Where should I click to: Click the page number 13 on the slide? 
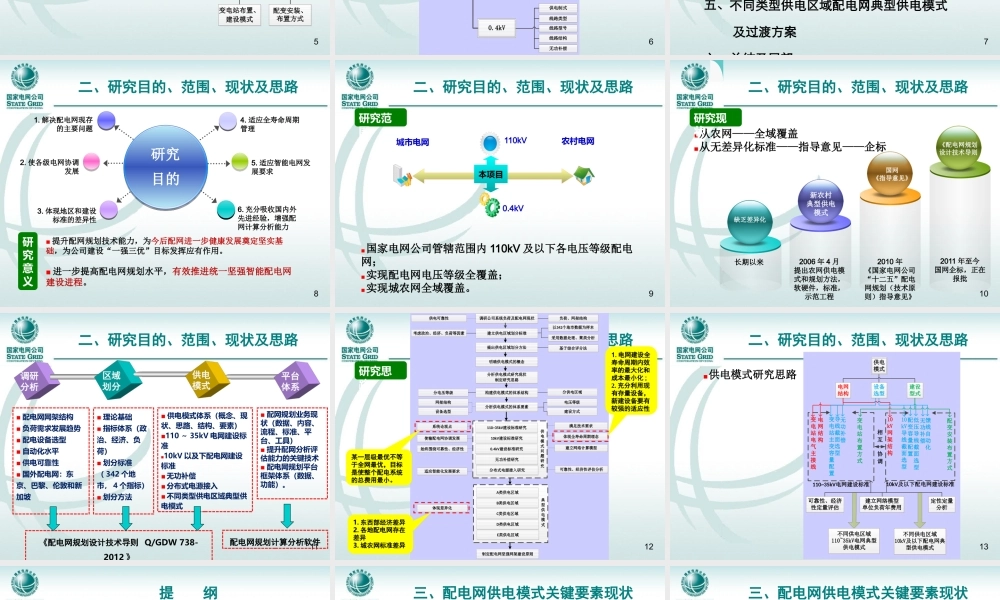click(x=983, y=546)
